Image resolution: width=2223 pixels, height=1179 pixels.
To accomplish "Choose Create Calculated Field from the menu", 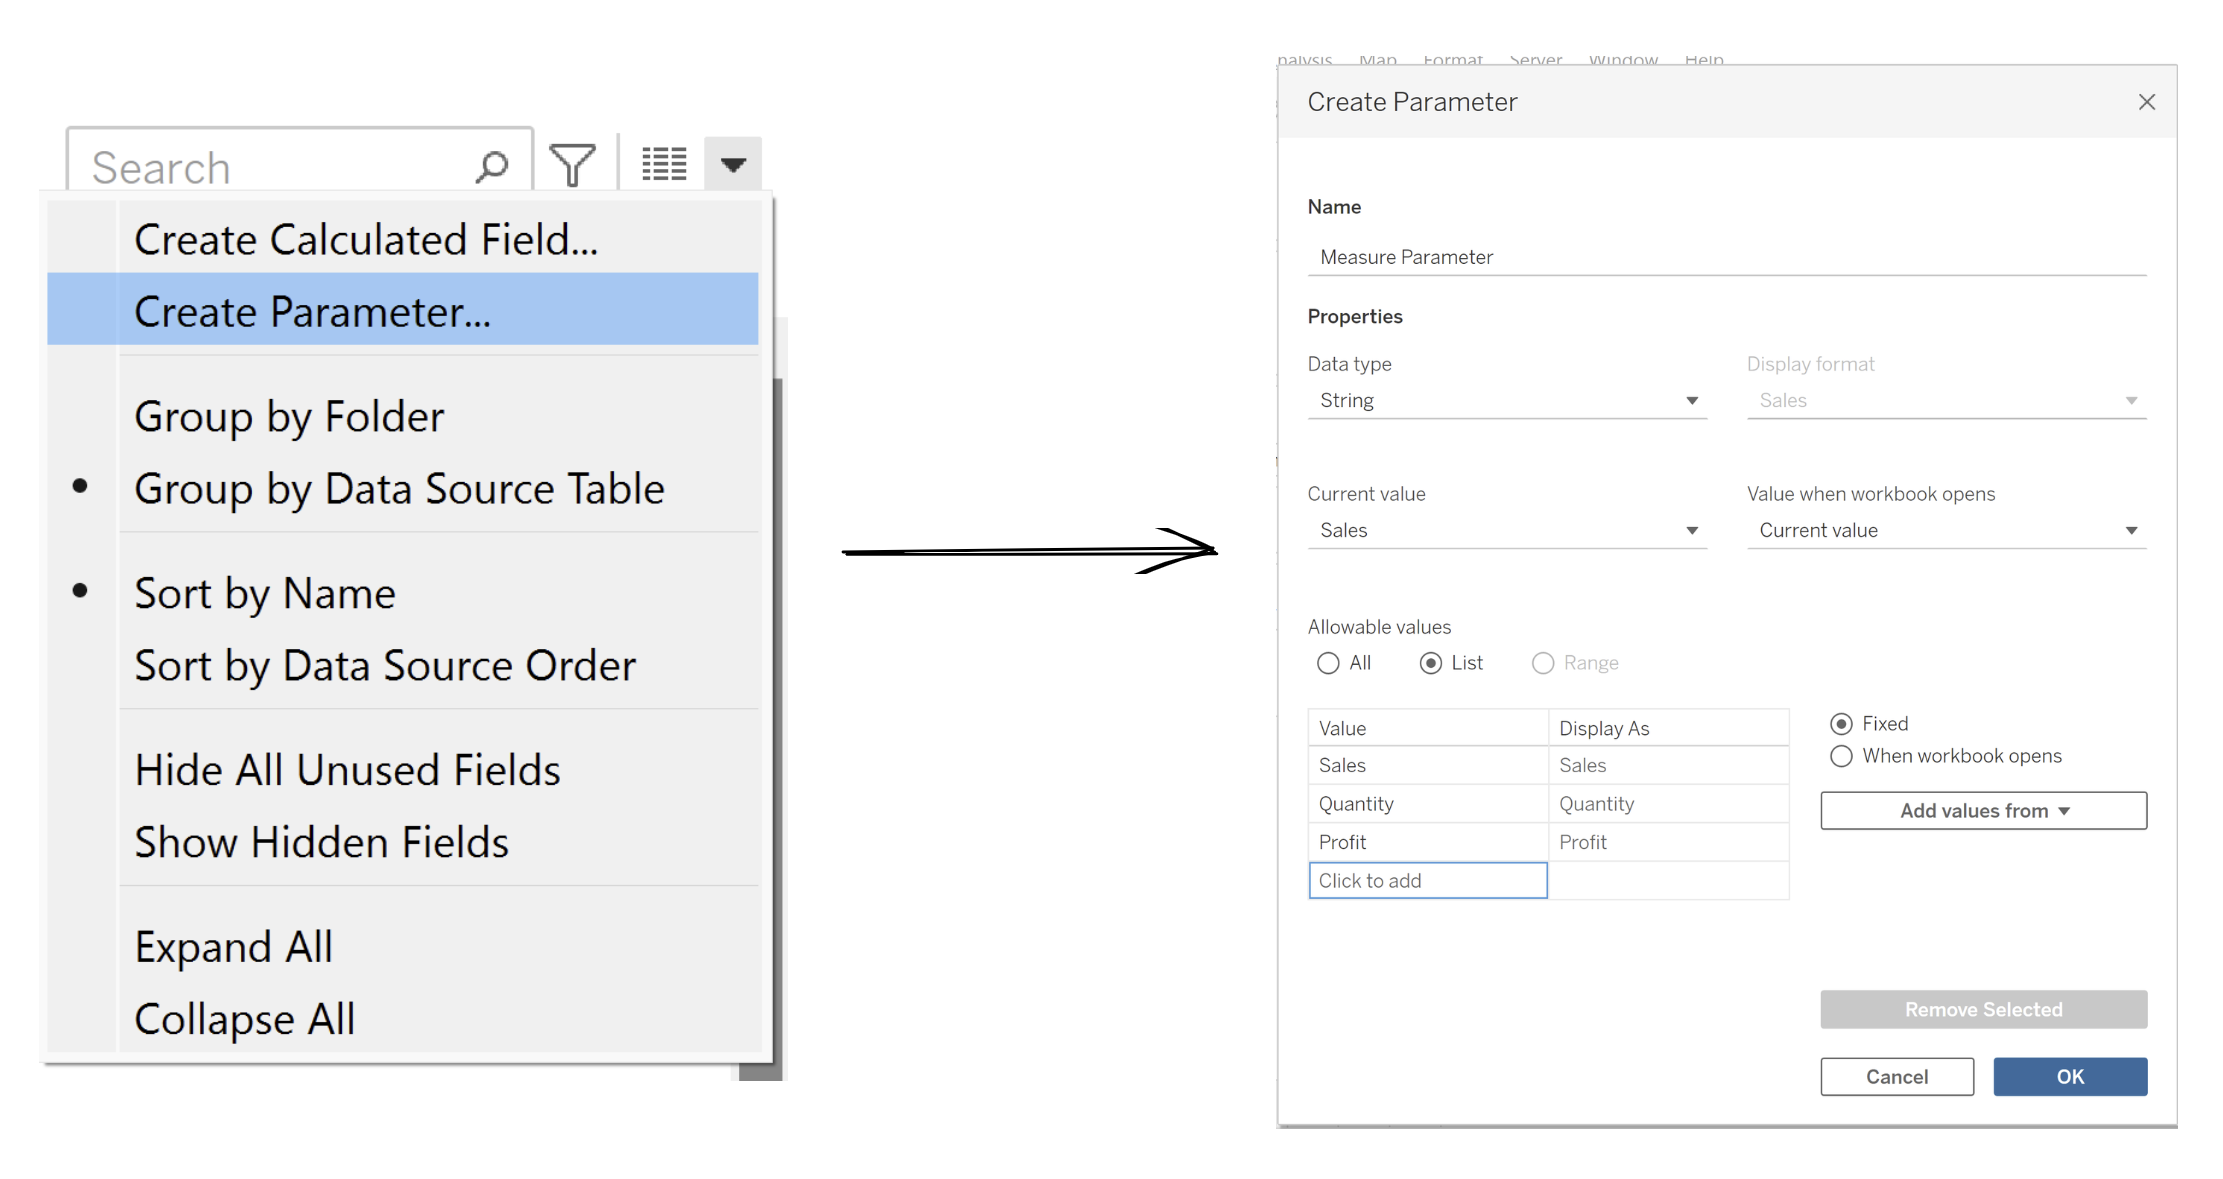I will pos(365,239).
